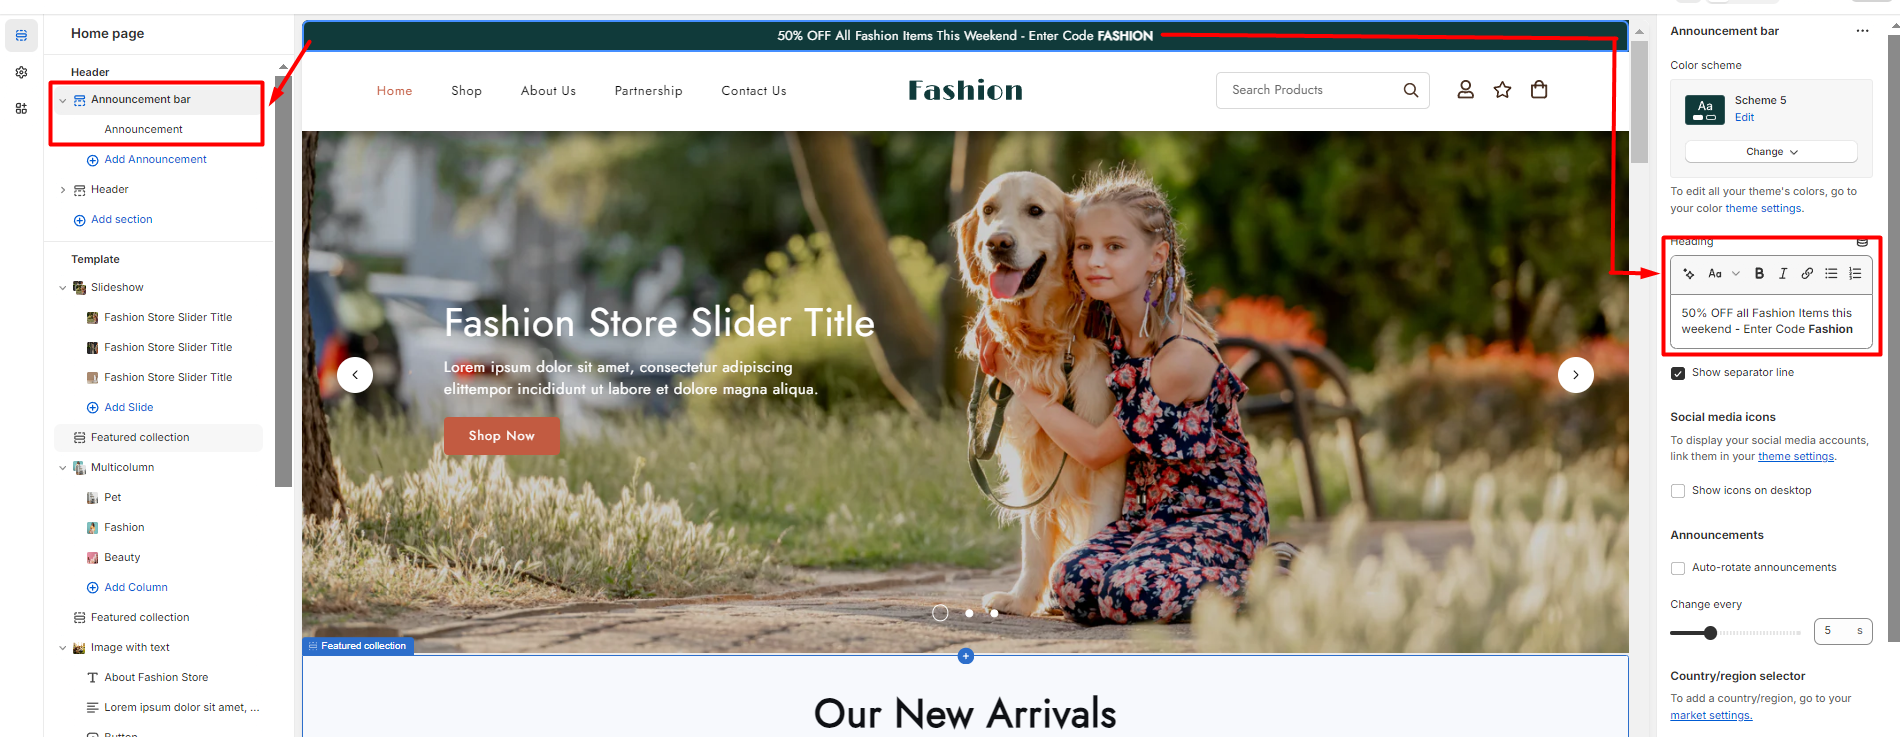Enable Show icons on desktop
This screenshot has width=1900, height=737.
click(x=1678, y=491)
